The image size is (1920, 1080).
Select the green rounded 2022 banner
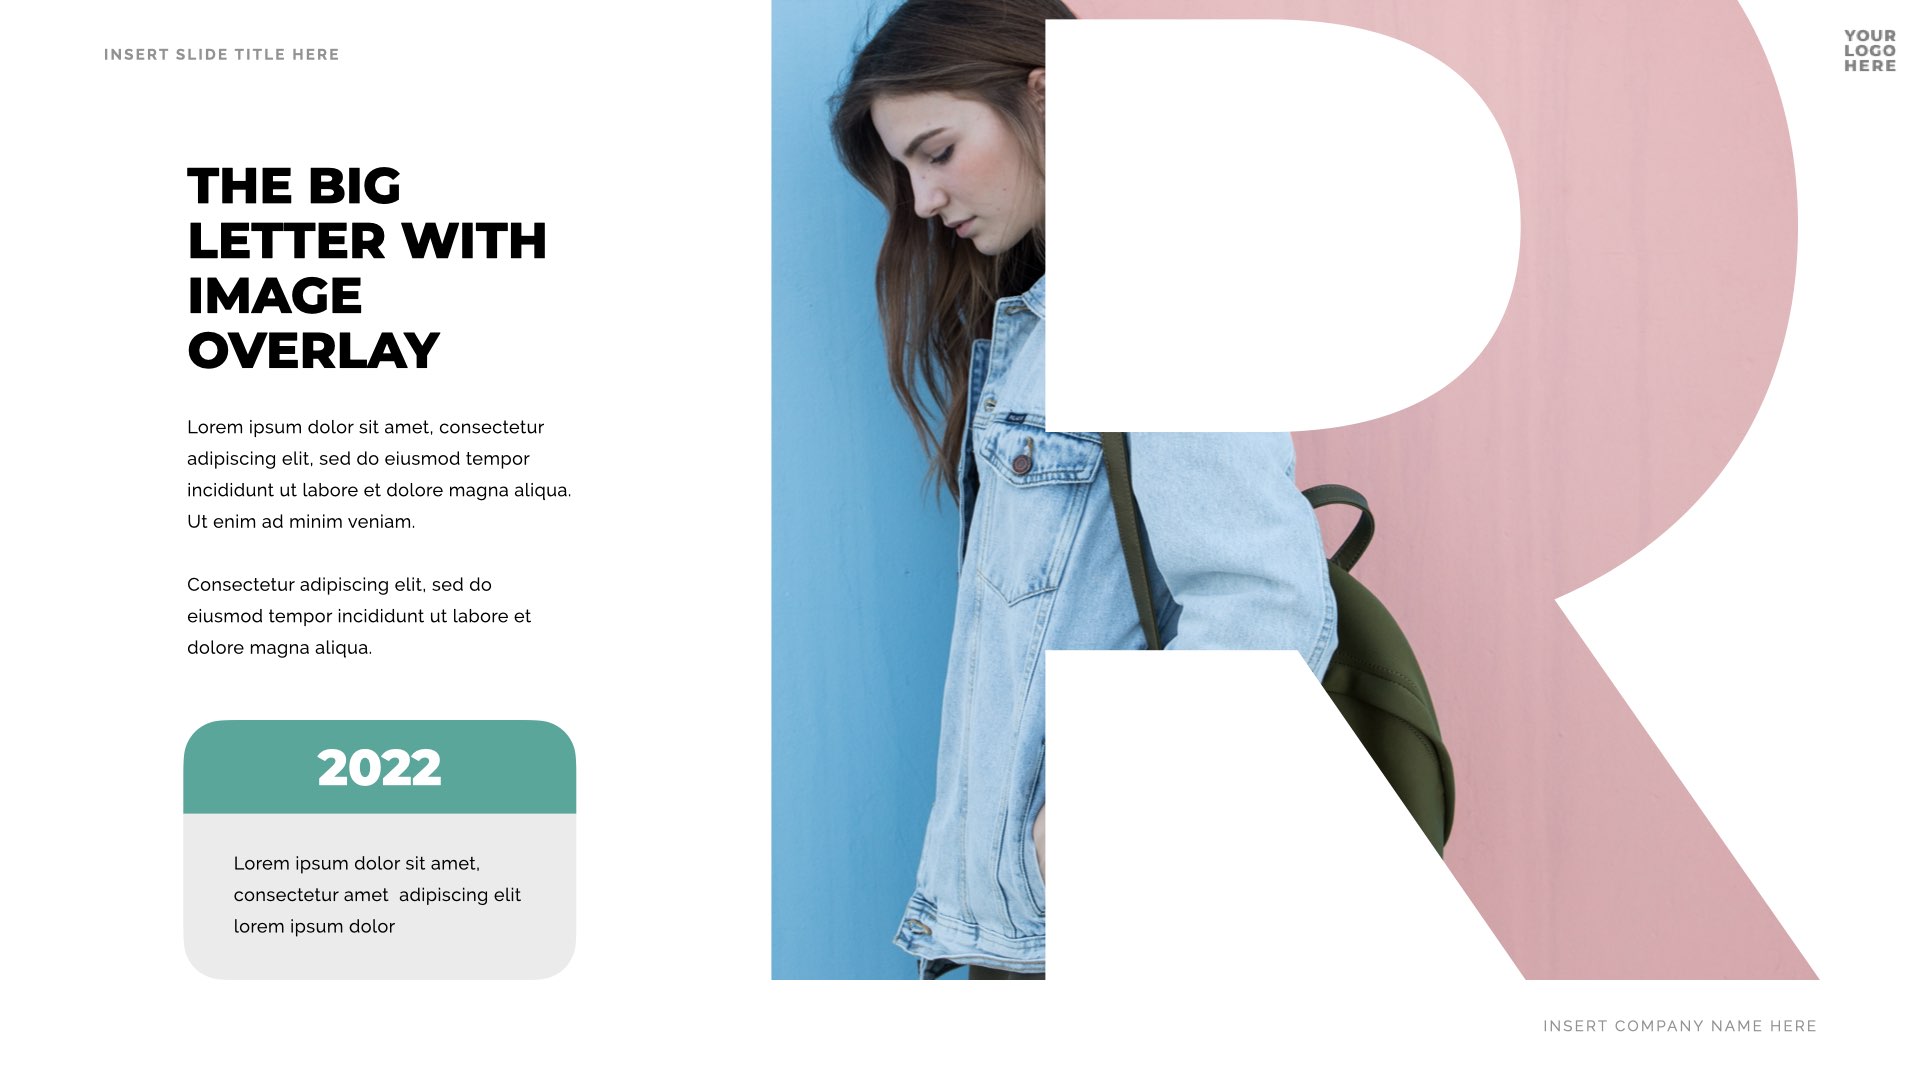(379, 767)
